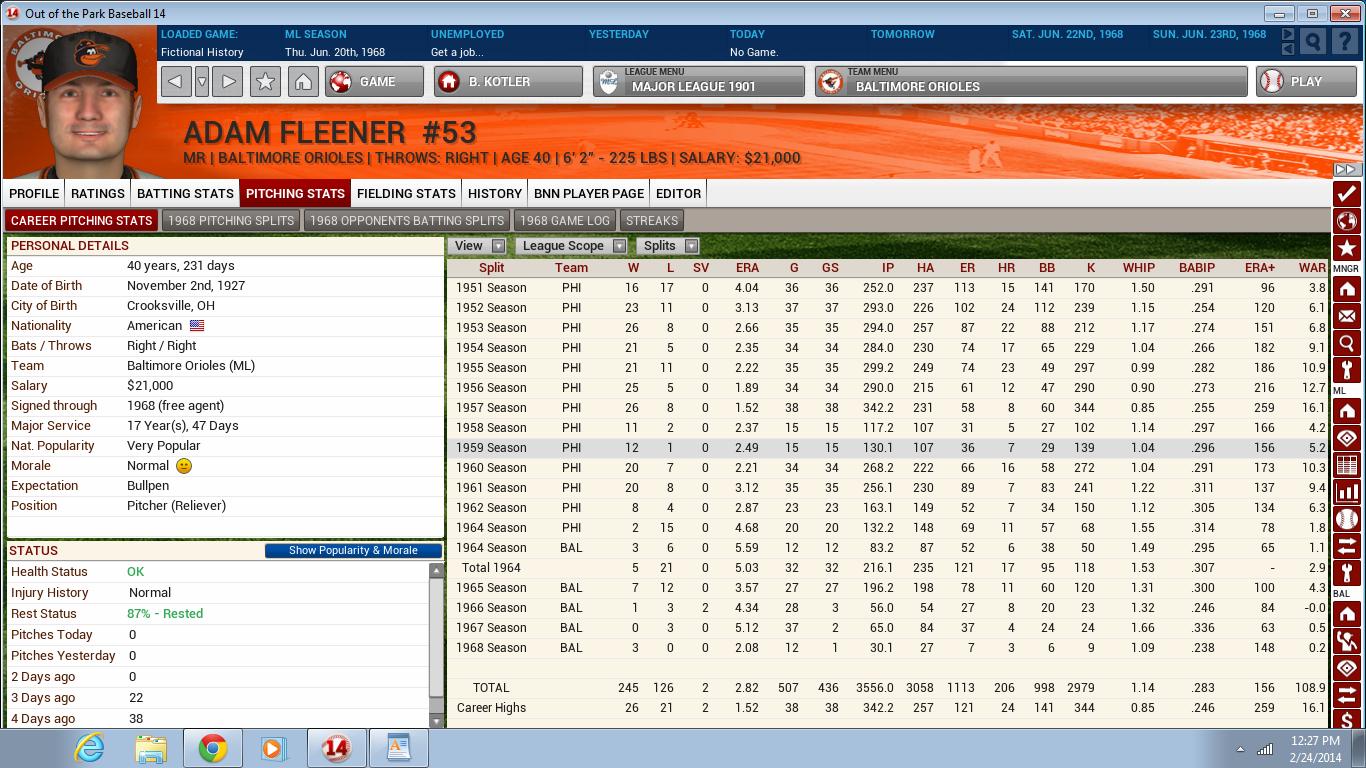
Task: Click Adam Fleener's player portrait
Action: tap(78, 103)
